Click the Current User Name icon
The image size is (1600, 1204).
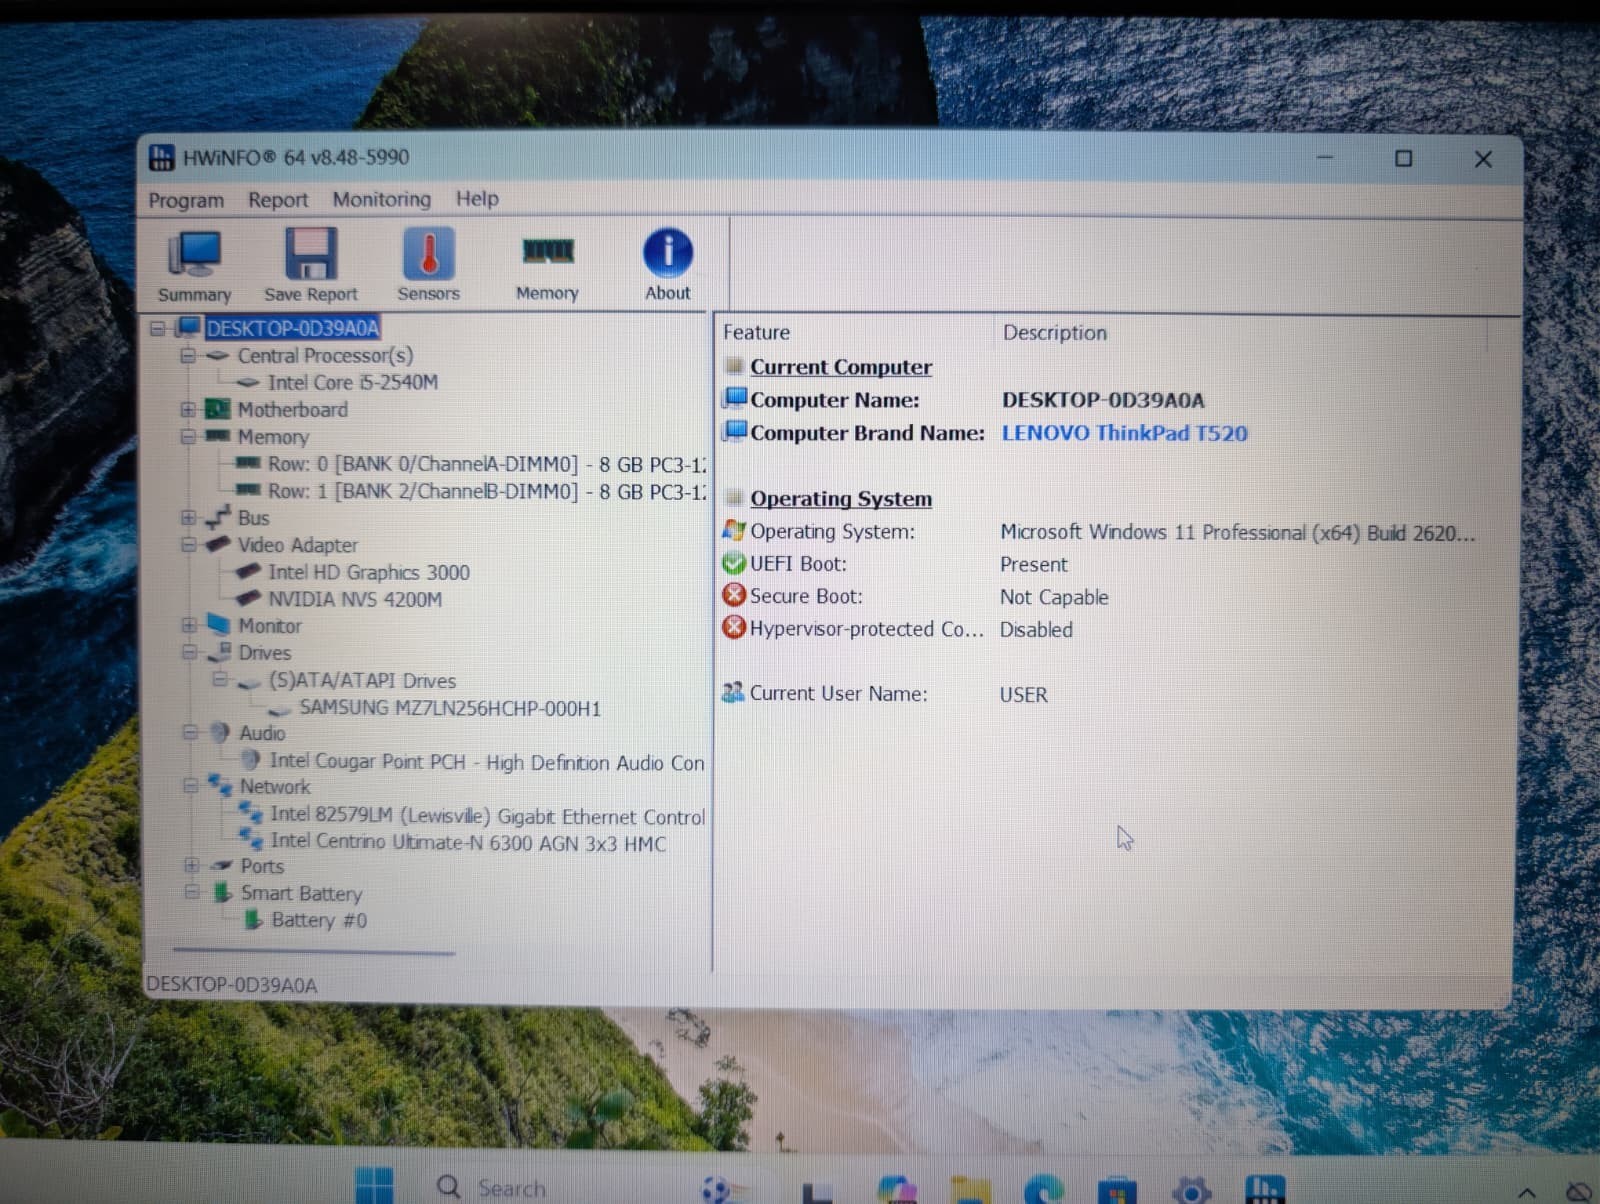(733, 692)
